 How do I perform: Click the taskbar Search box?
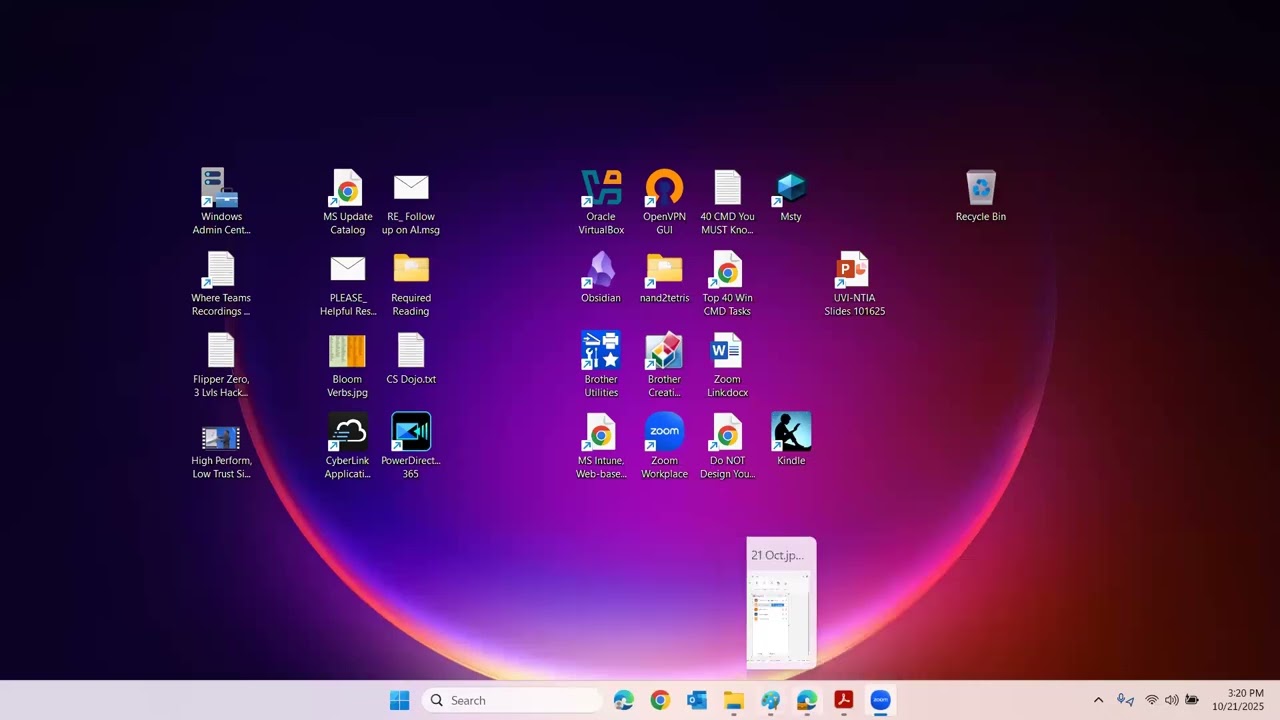tap(512, 700)
